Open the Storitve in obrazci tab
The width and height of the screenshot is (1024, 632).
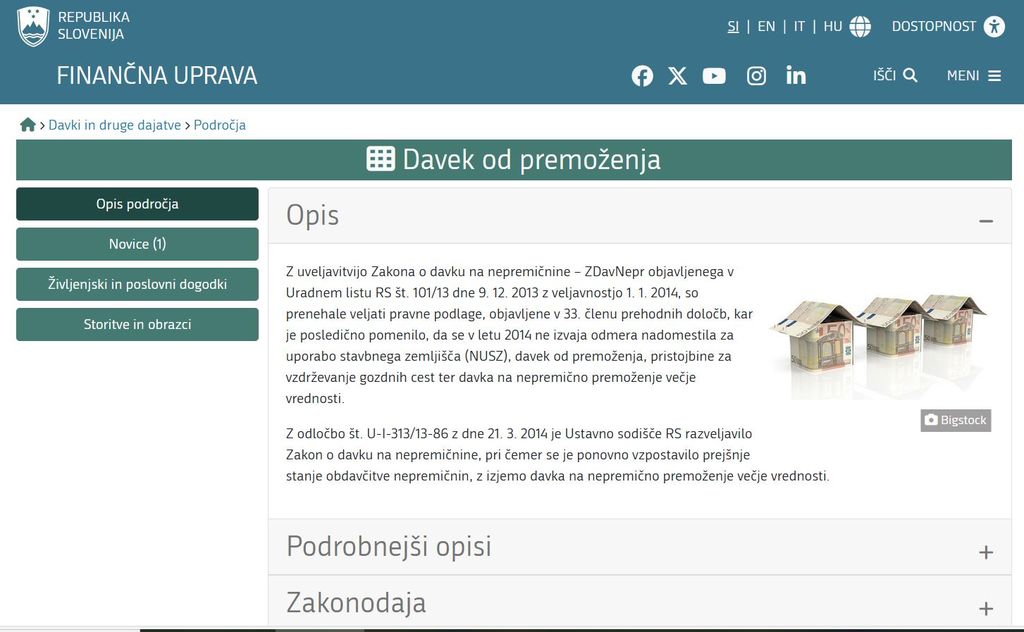point(137,324)
